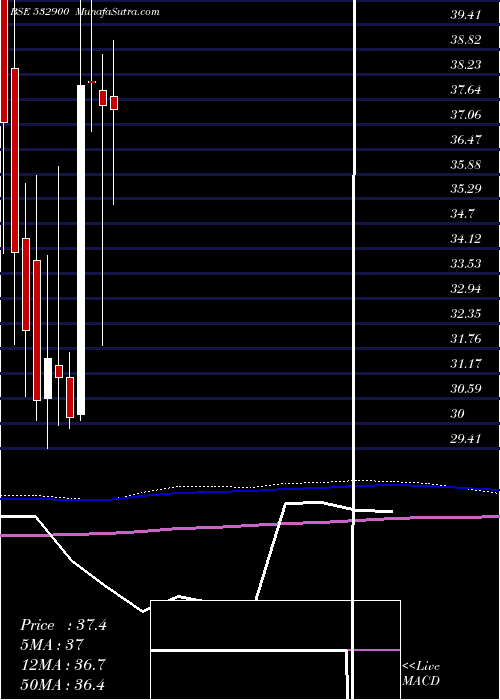Click the 31.76 price axis label

click(465, 339)
